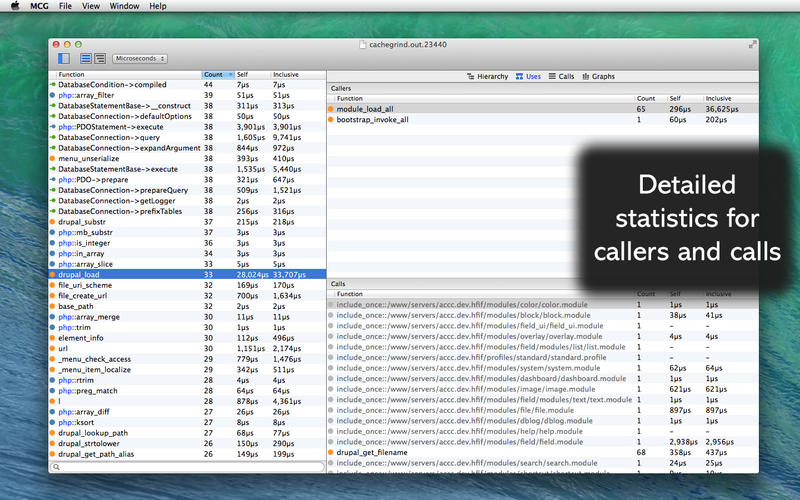Viewport: 800px width, 500px height.
Task: Select the menu_unserialize function row
Action: pyautogui.click(x=187, y=159)
